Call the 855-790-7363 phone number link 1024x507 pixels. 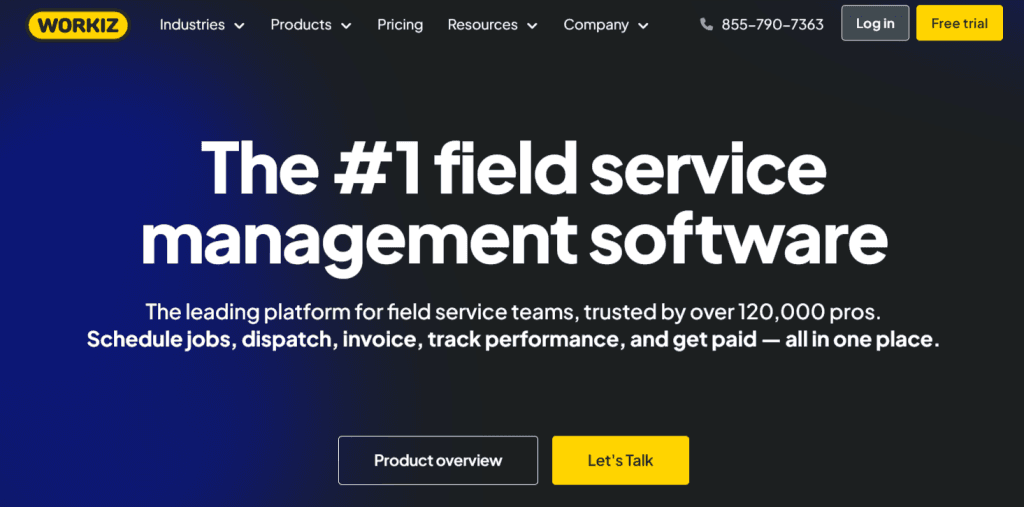click(x=772, y=24)
